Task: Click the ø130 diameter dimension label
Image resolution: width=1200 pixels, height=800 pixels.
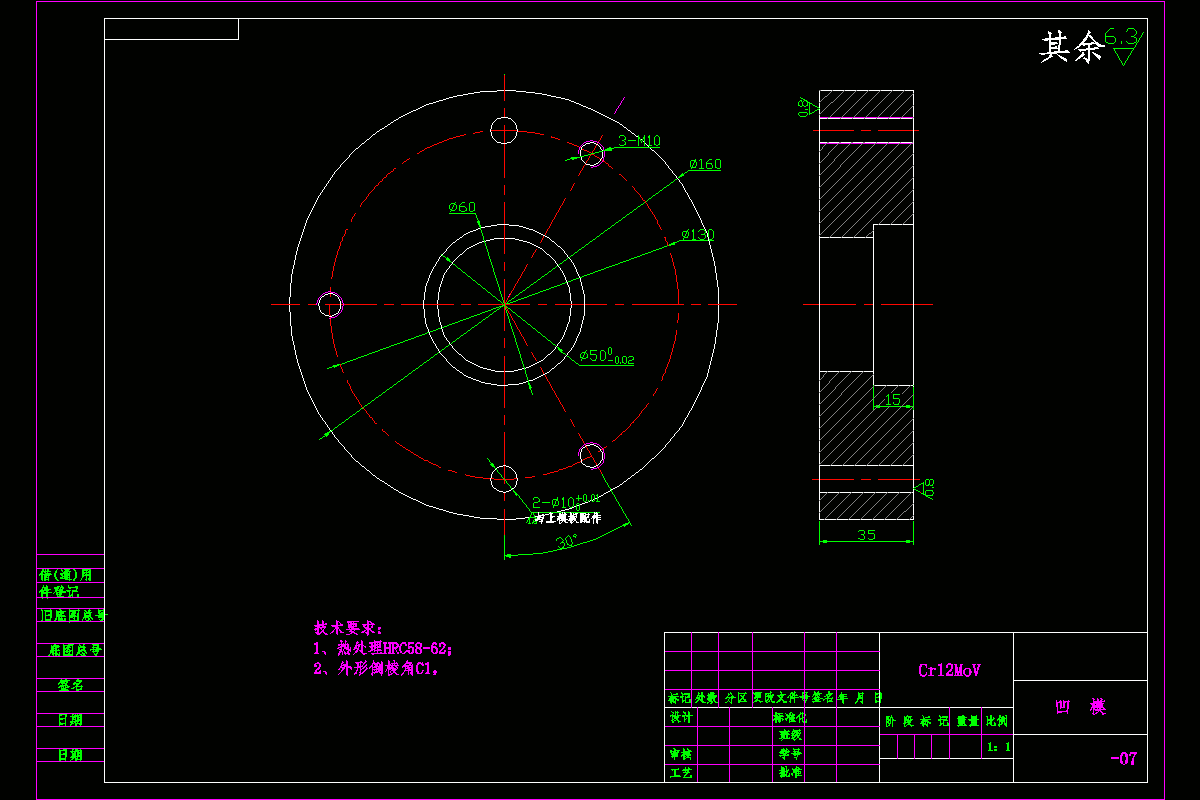Action: [698, 235]
